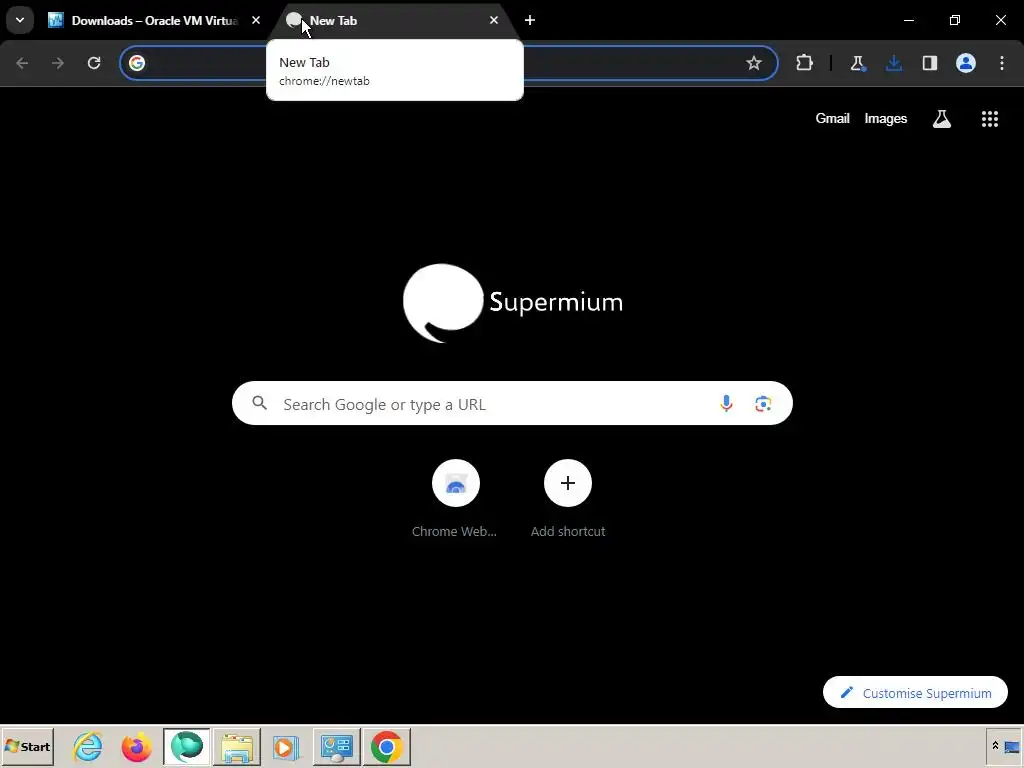This screenshot has height=768, width=1024.
Task: Click Customise Supermium button
Action: coord(915,693)
